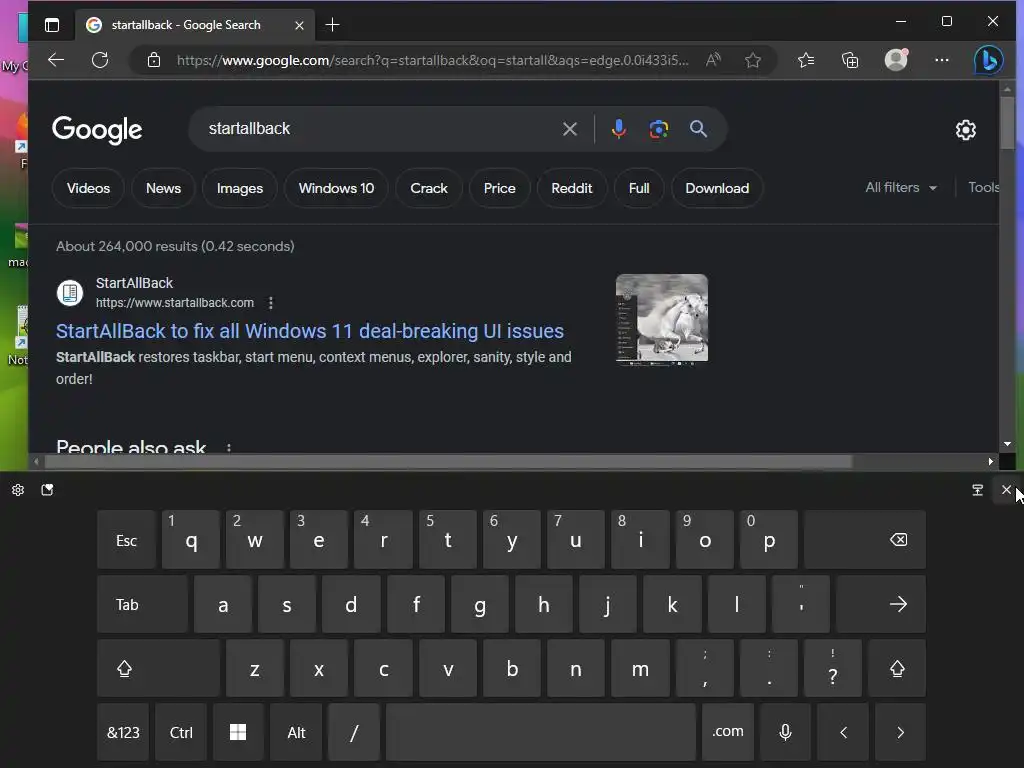Select the Reddit filter chip

coord(571,188)
